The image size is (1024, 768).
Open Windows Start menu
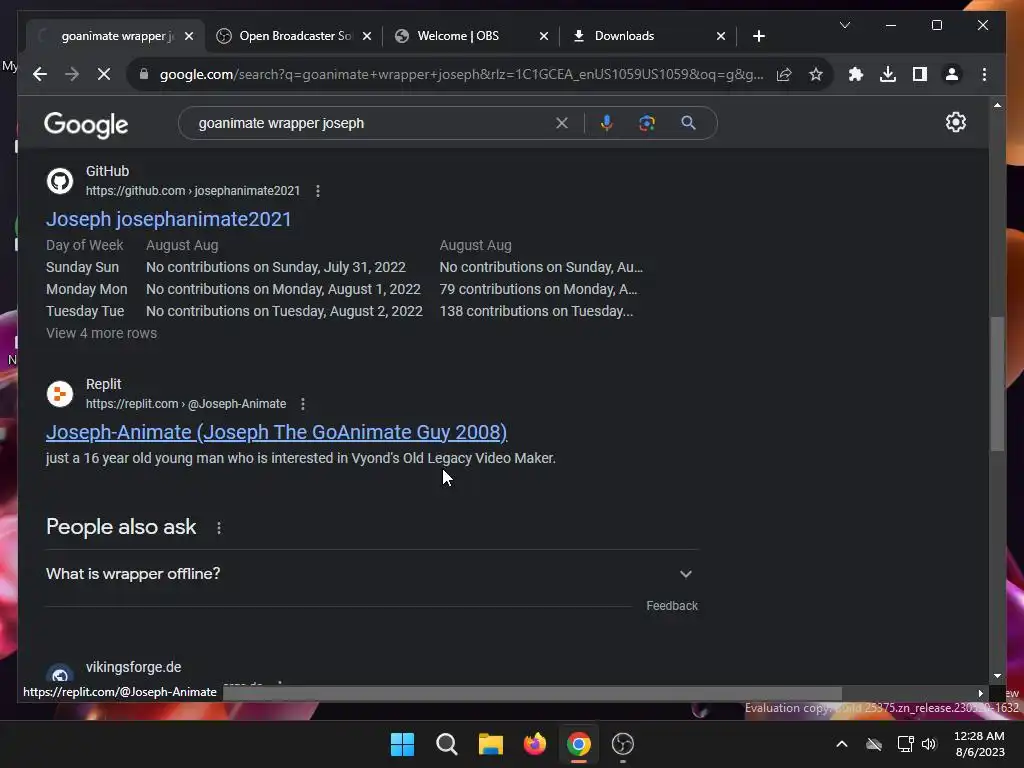(402, 744)
